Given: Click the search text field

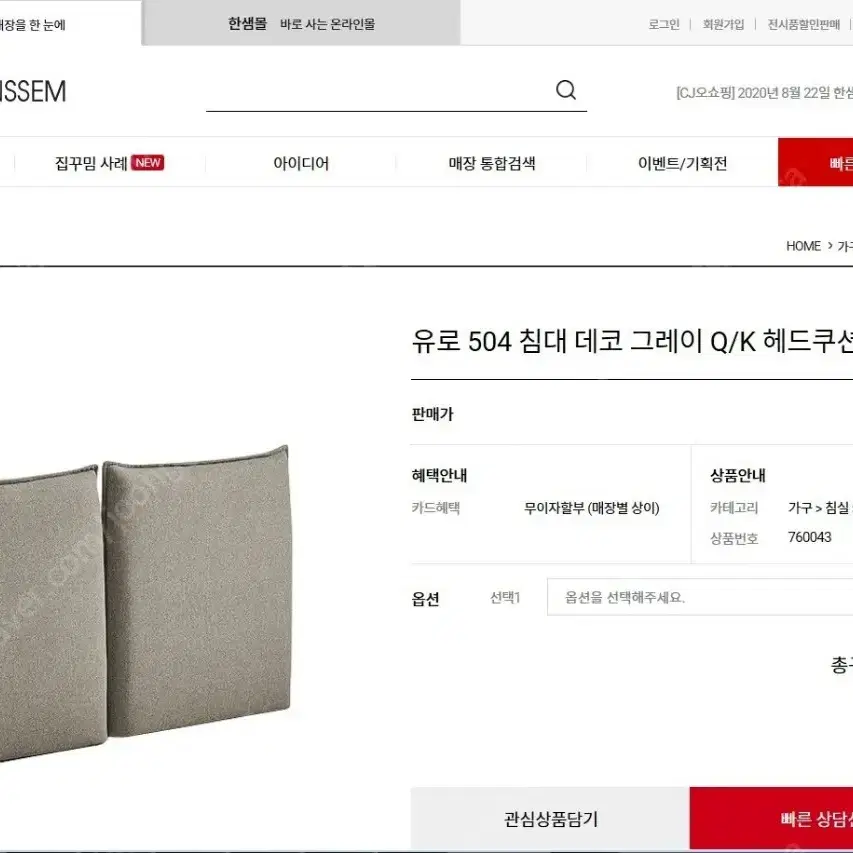Looking at the screenshot, I should pos(379,90).
